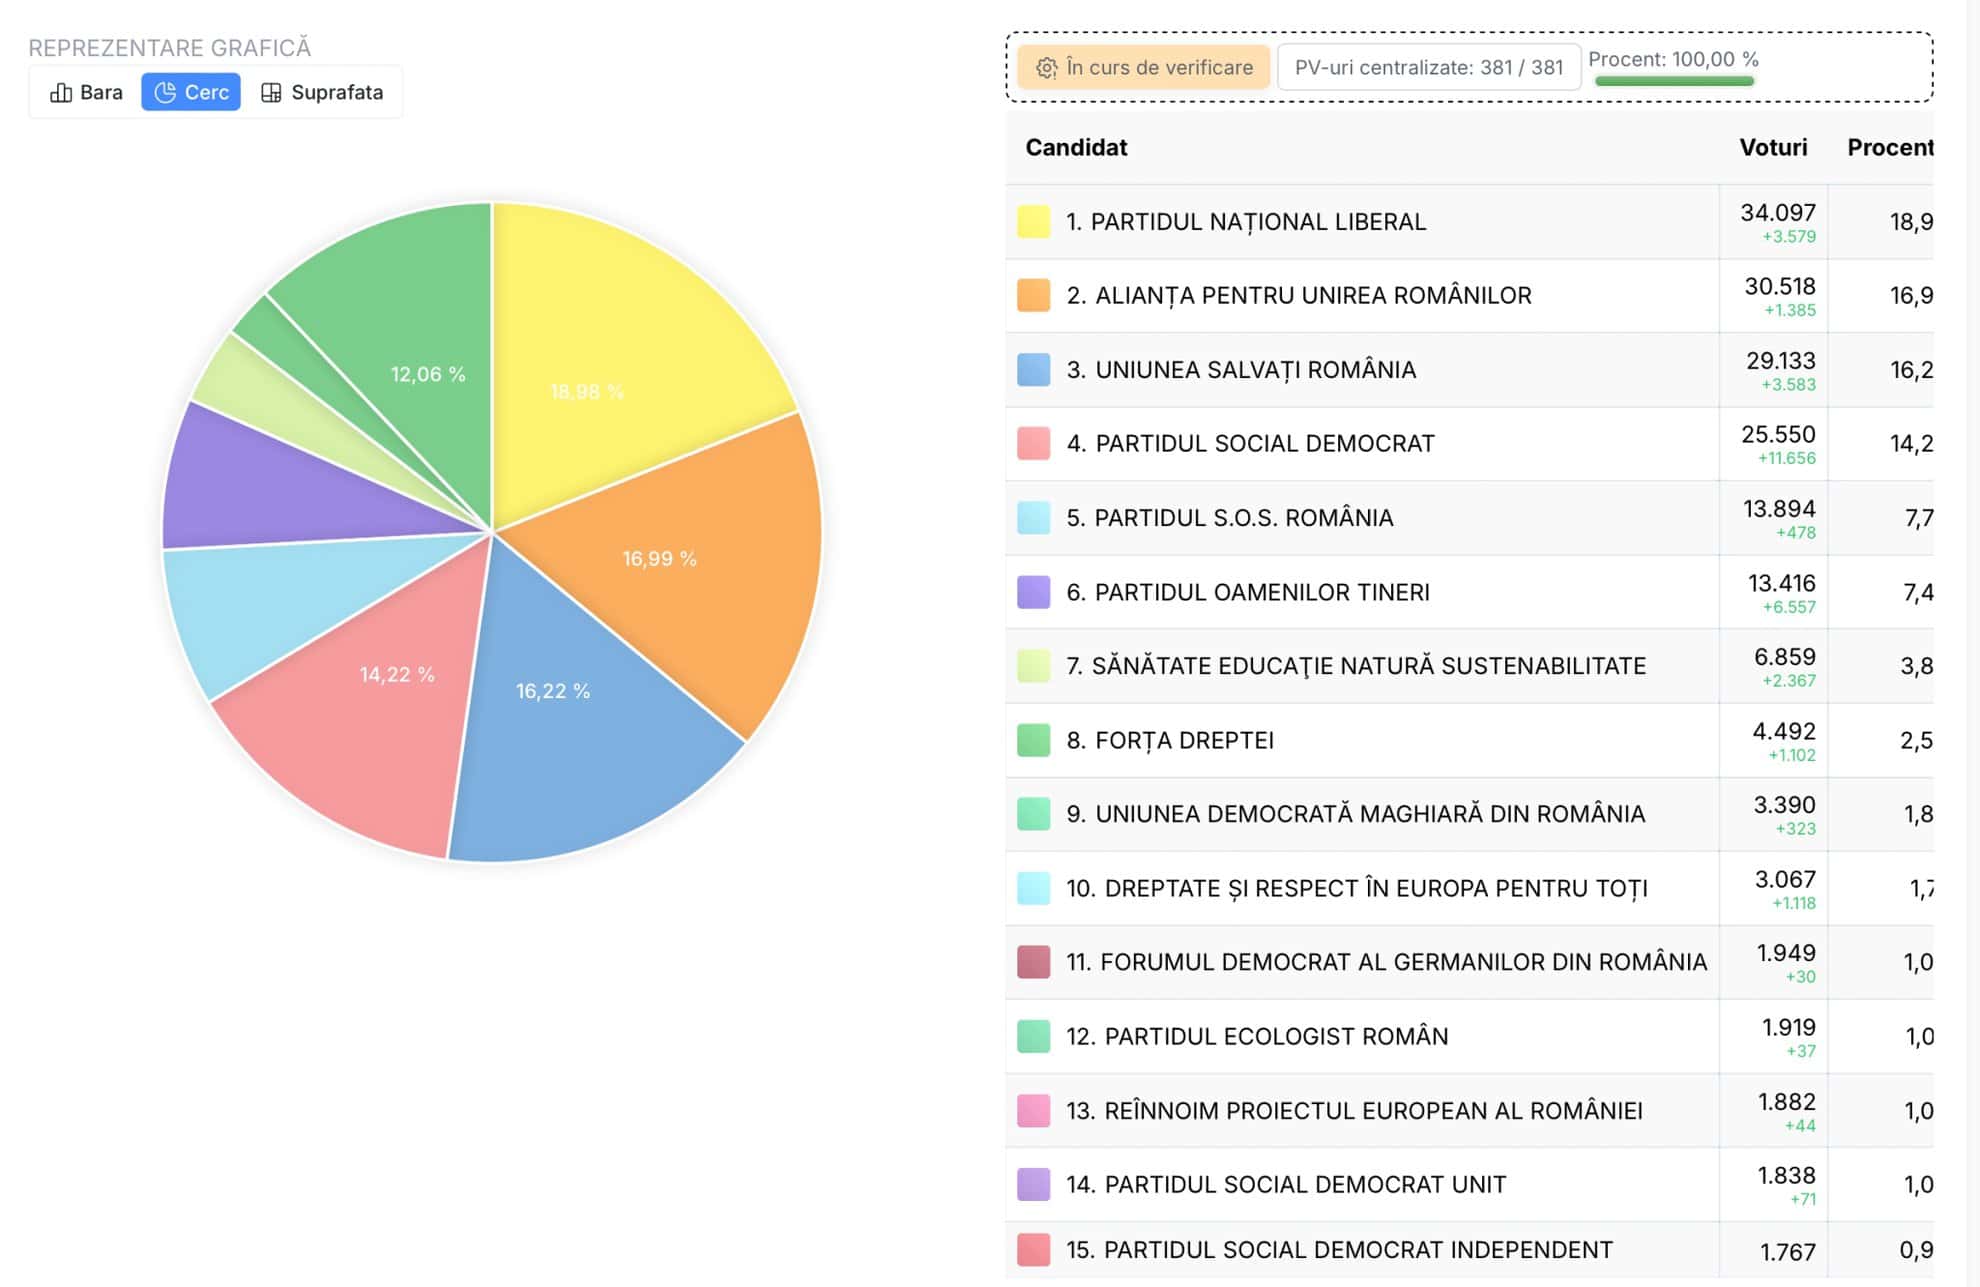Select the row 8. FORȚA DREPTEI
The width and height of the screenshot is (1980, 1287).
point(1469,740)
